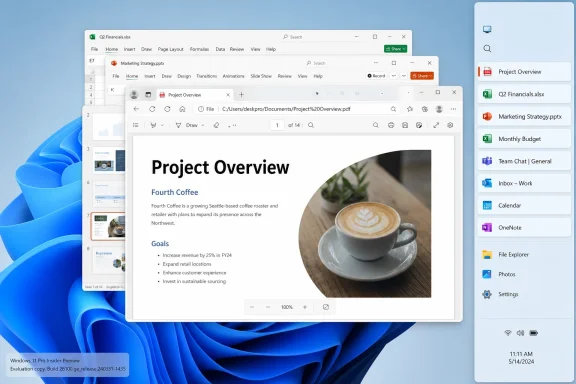576x384 pixels.
Task: Click the browser Home icon
Action: (x=182, y=109)
